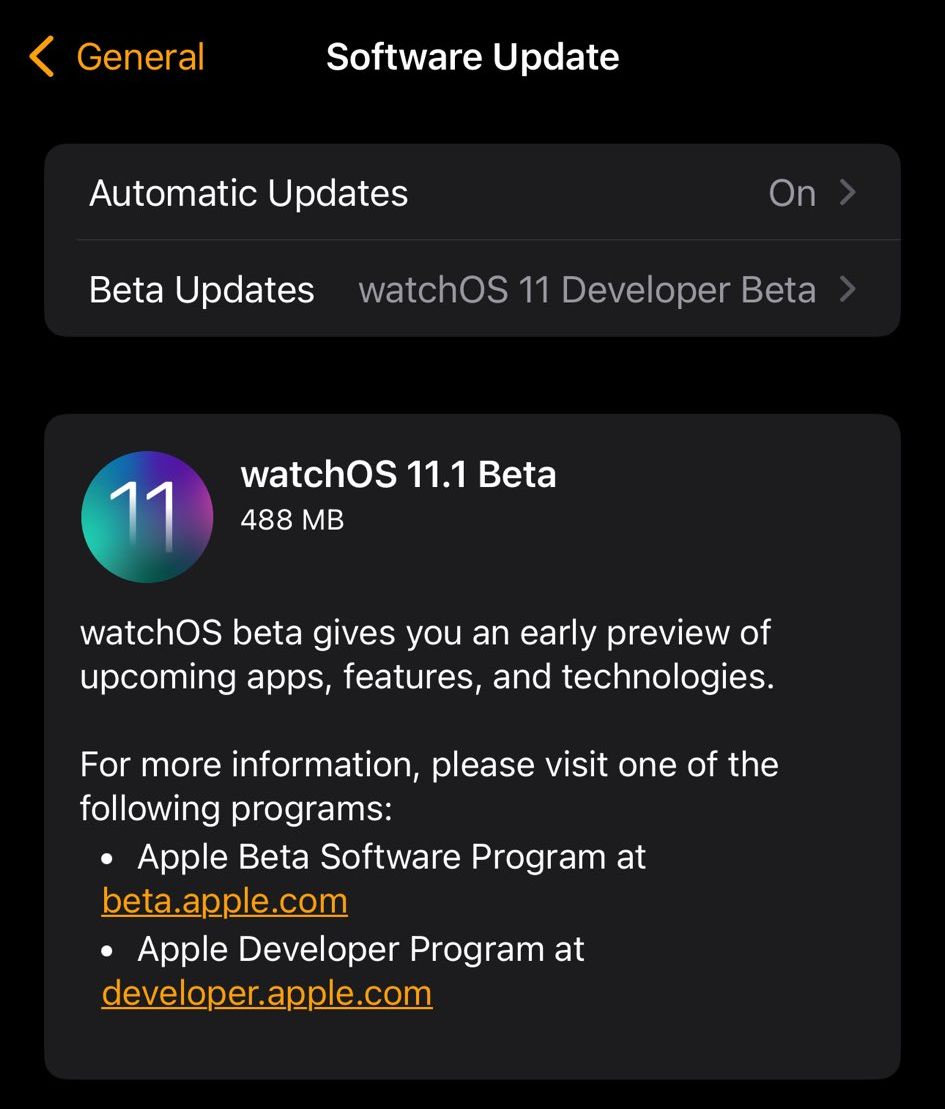This screenshot has height=1109, width=945.
Task: Open the beta.apple.com link
Action: click(x=225, y=901)
